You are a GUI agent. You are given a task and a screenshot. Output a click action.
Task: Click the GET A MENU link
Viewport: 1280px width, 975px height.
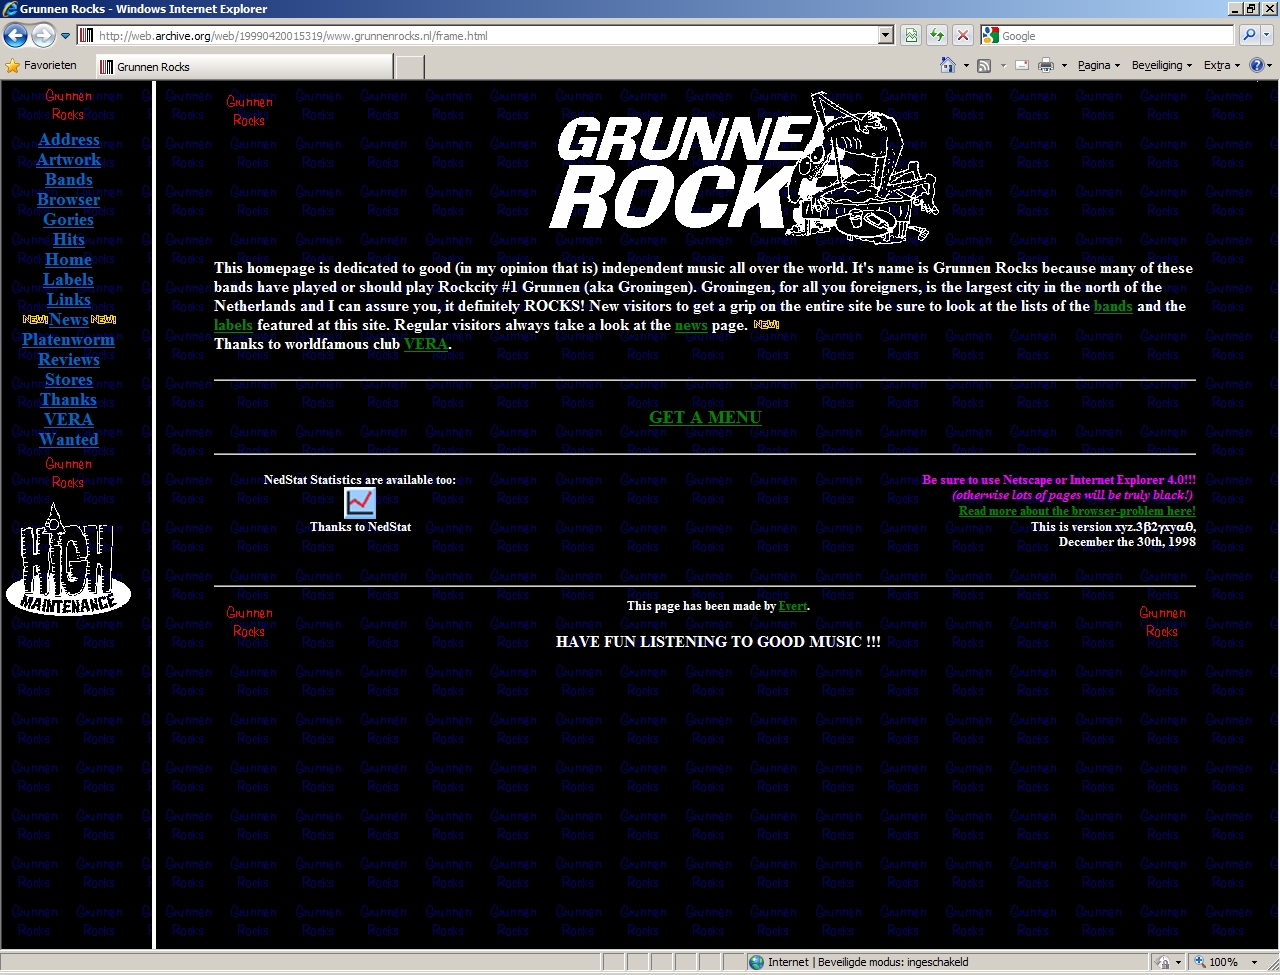pos(705,418)
